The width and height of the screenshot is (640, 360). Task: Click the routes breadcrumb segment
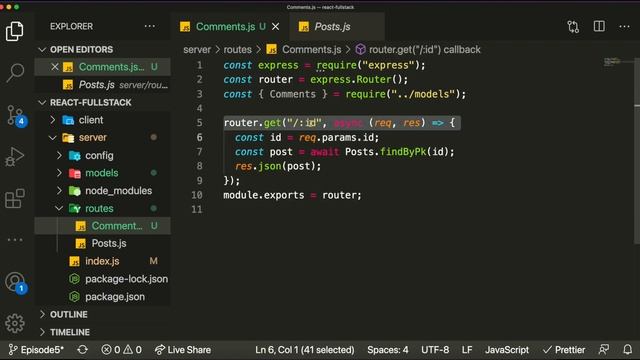(237, 50)
